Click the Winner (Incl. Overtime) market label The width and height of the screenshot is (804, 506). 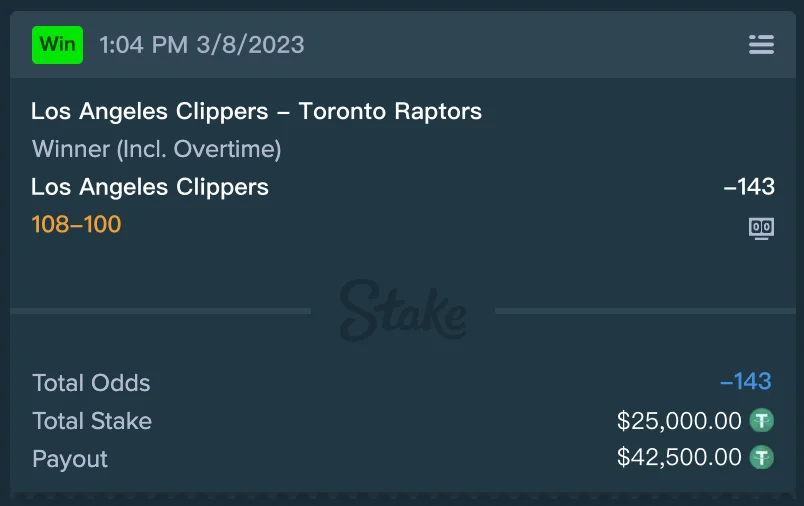coord(156,149)
